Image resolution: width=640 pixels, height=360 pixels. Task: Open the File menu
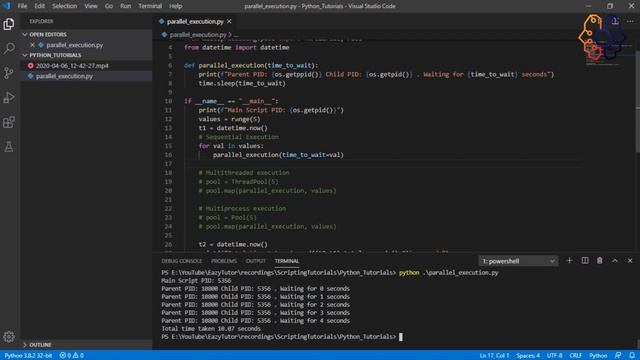click(22, 6)
